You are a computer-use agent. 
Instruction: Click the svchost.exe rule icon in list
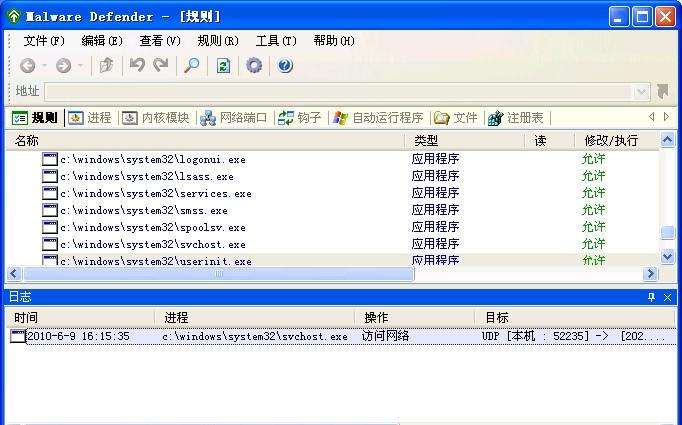(x=50, y=244)
